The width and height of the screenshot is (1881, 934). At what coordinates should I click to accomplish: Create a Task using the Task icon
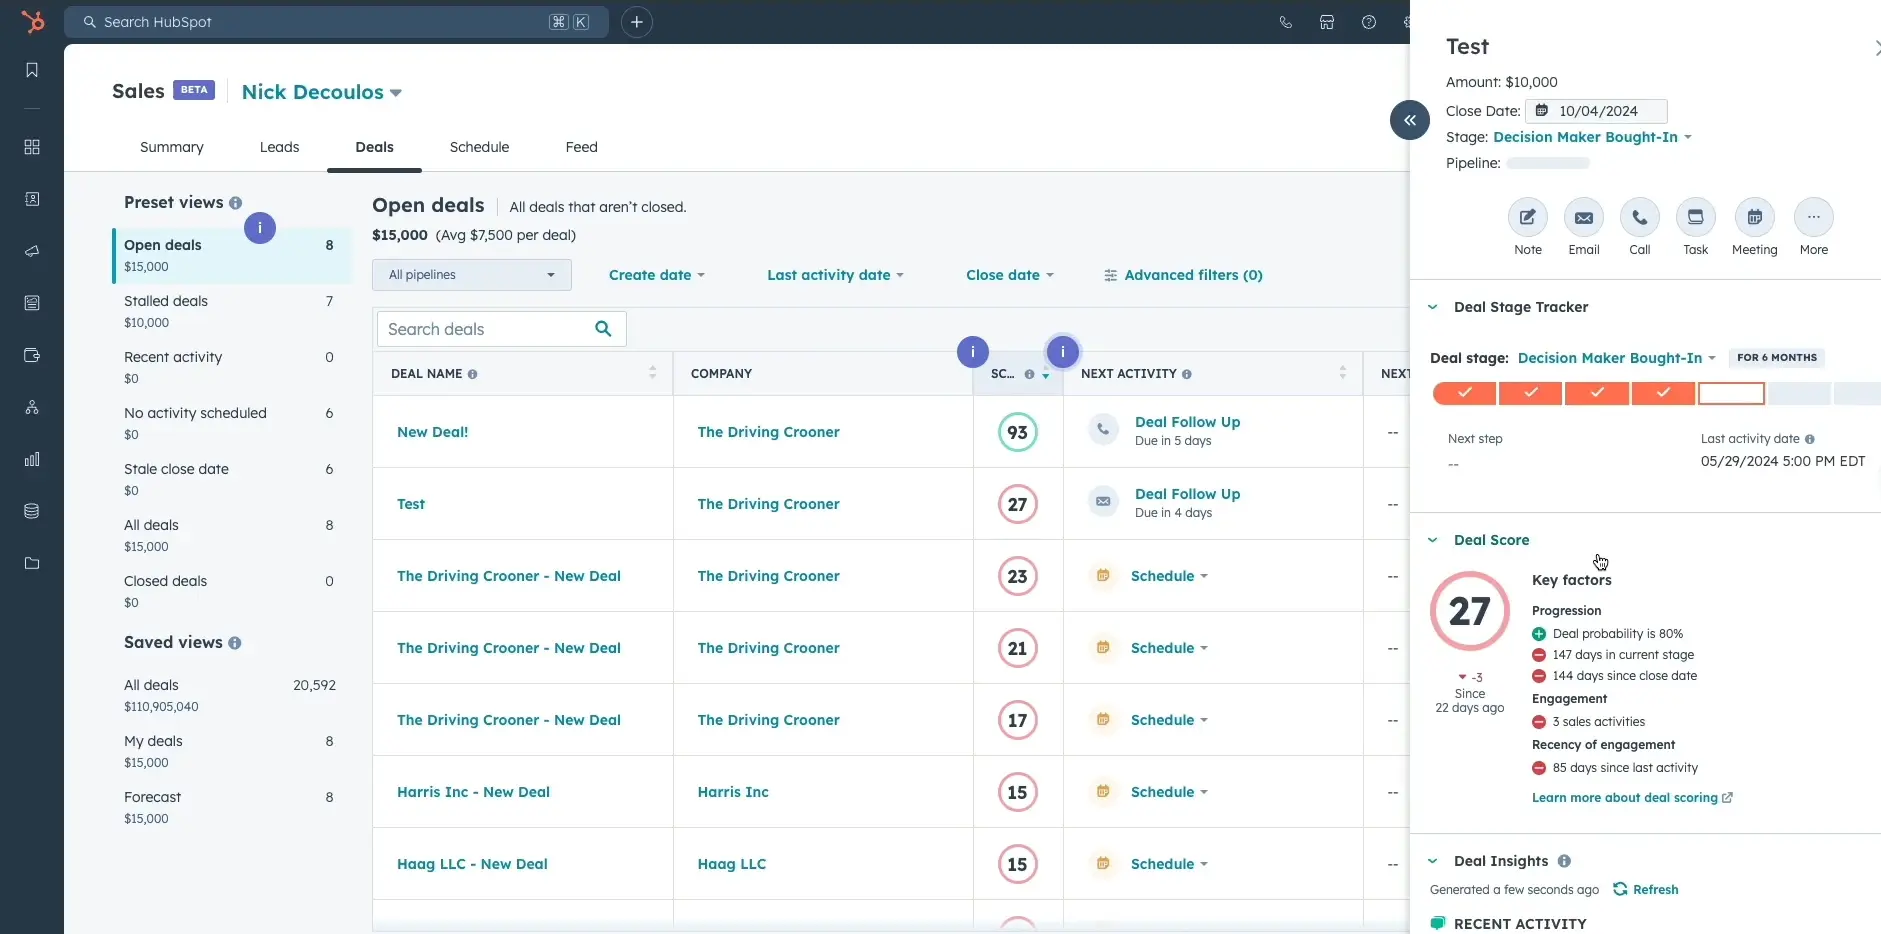tap(1695, 217)
